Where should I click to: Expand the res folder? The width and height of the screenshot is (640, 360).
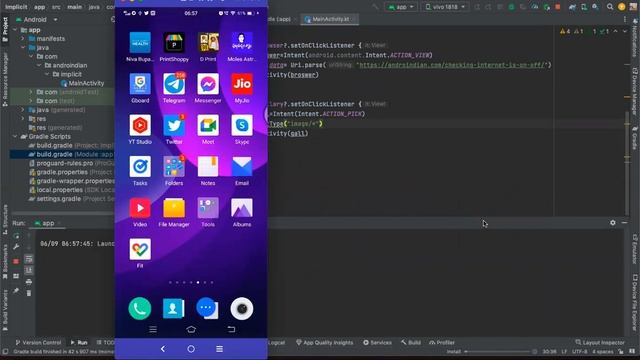(23, 119)
